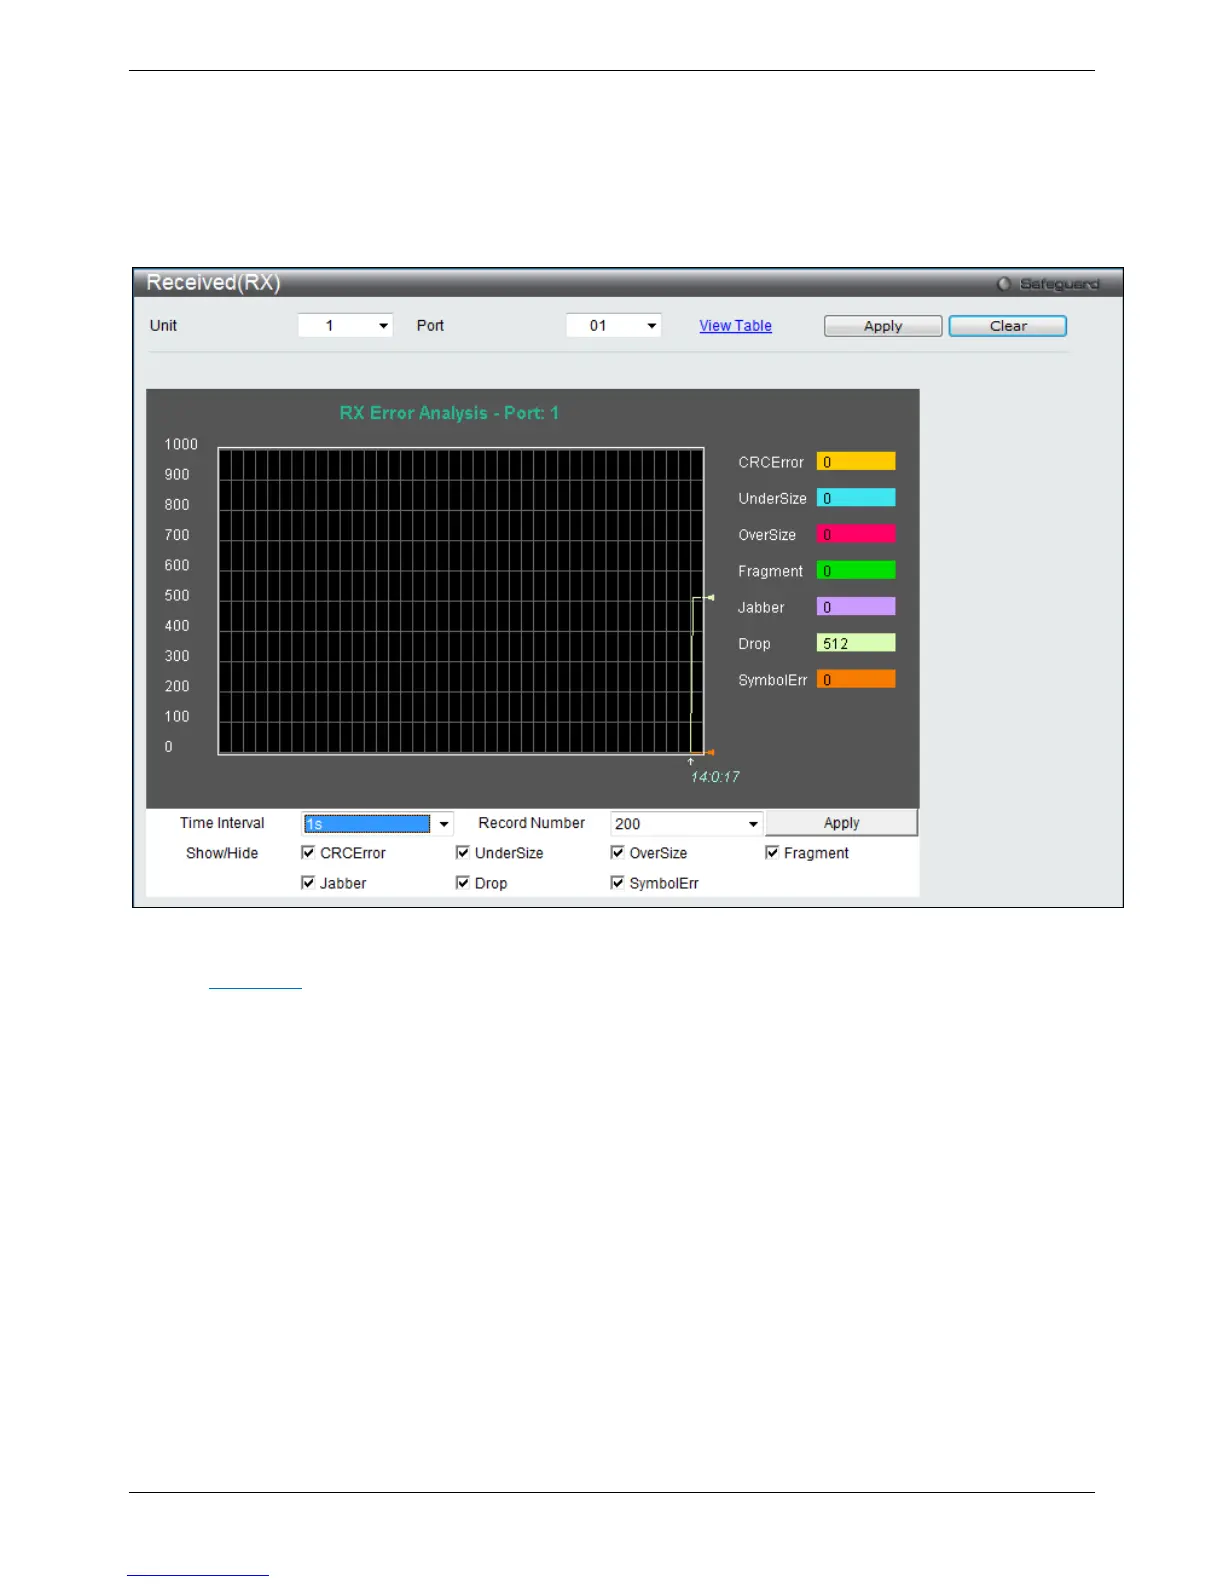Screen dimensions: 1224x1584
Task: Click the Drop legend label
Action: [754, 644]
